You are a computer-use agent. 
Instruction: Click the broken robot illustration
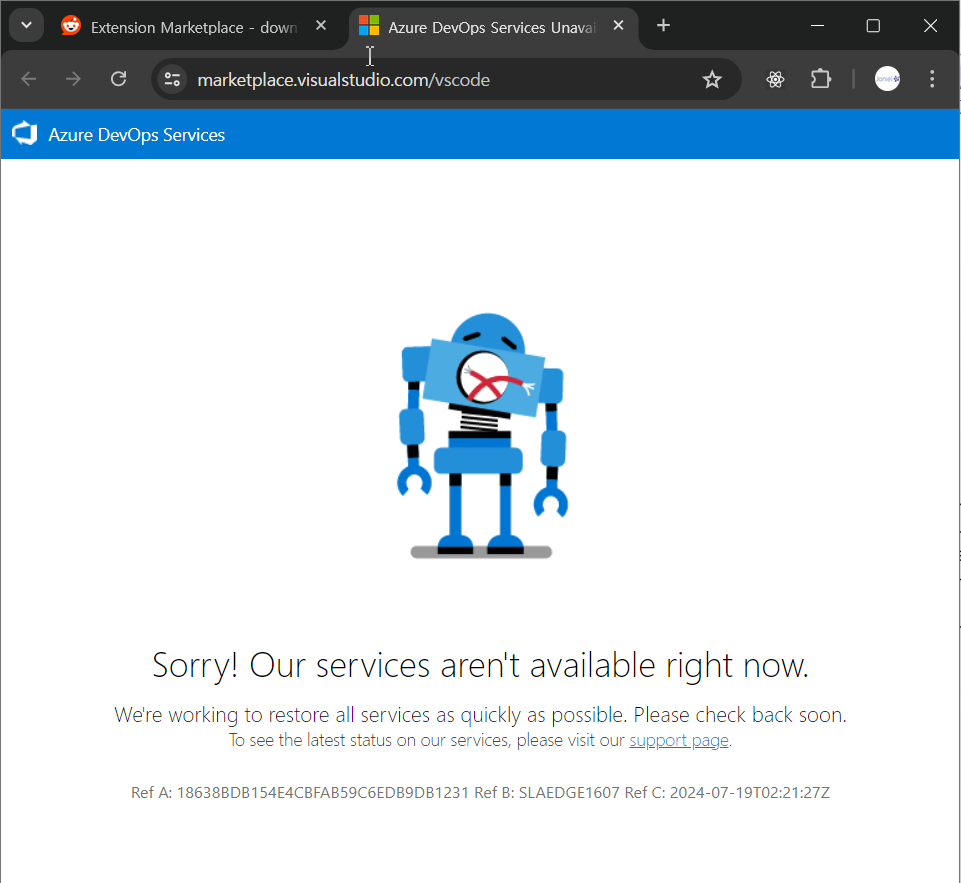coord(482,436)
